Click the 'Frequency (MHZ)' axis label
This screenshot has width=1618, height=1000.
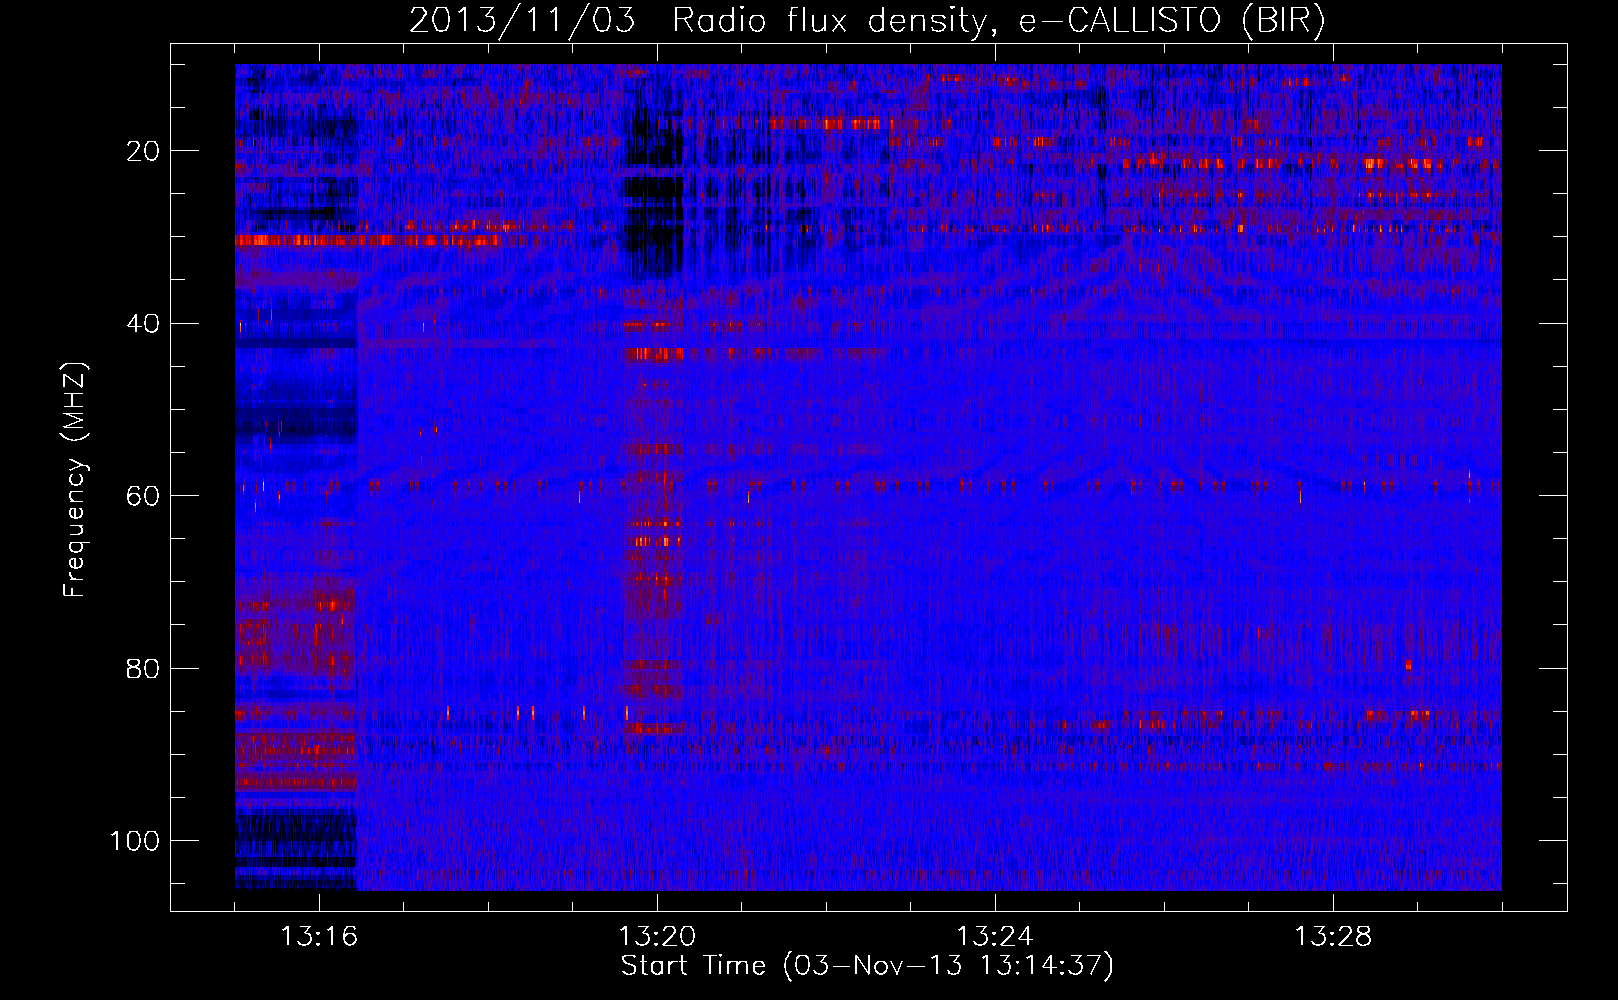click(75, 480)
